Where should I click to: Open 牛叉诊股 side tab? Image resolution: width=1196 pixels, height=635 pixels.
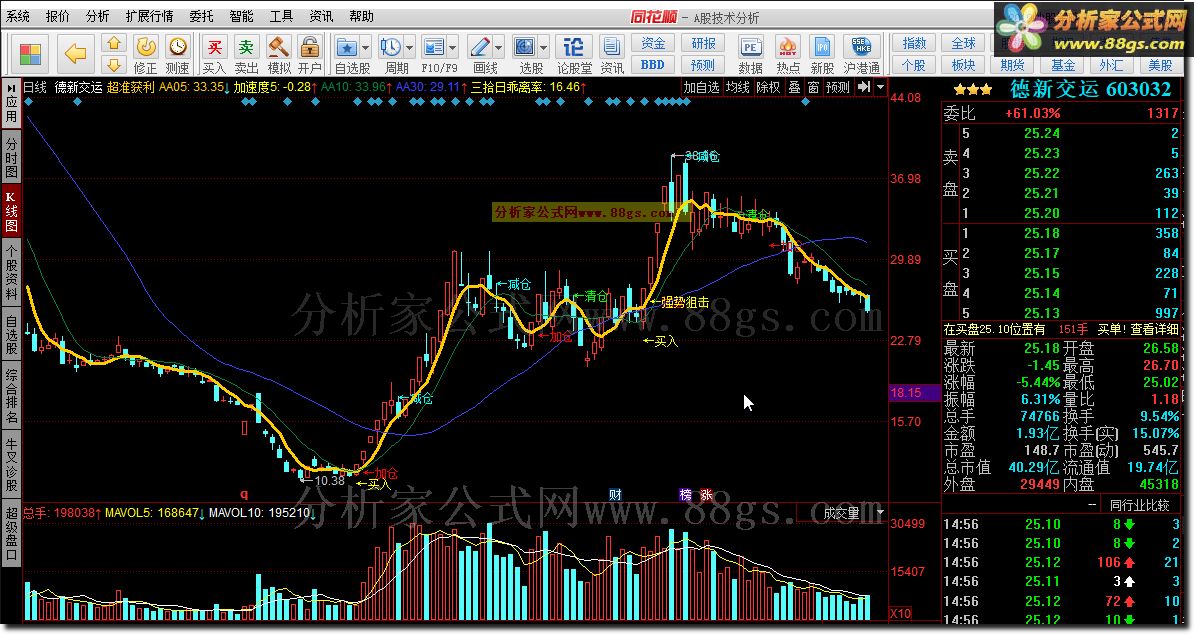coord(11,464)
